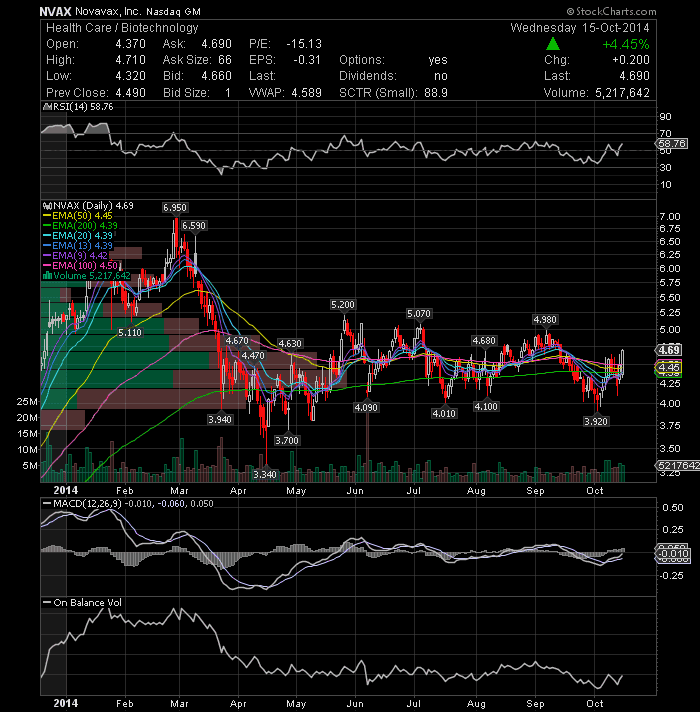
Task: Click the 5.200 high price label
Action: tap(343, 305)
